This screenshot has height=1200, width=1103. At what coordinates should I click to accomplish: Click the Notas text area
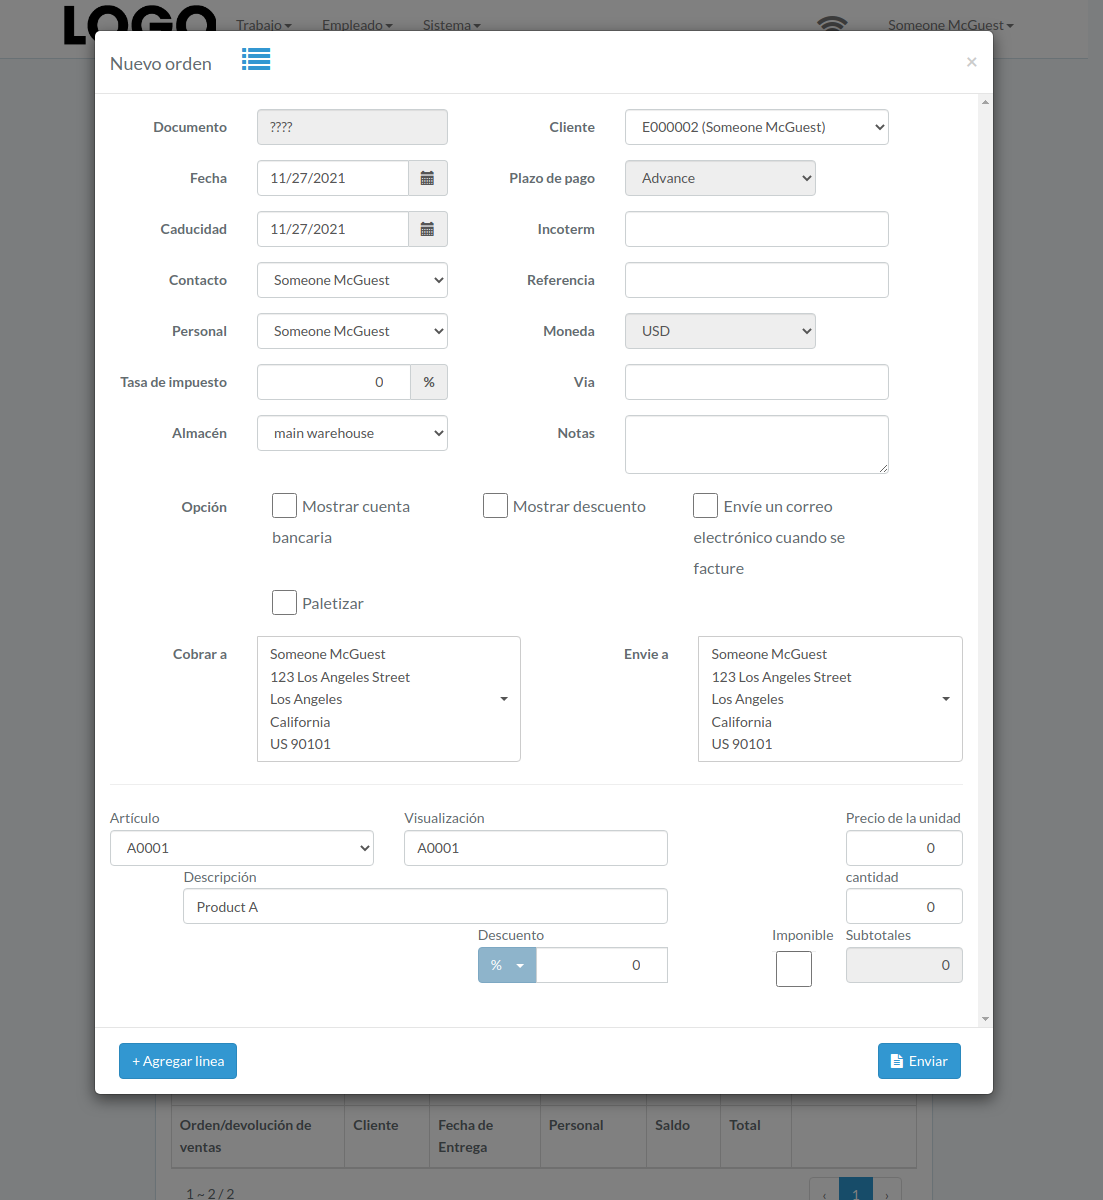coord(757,444)
